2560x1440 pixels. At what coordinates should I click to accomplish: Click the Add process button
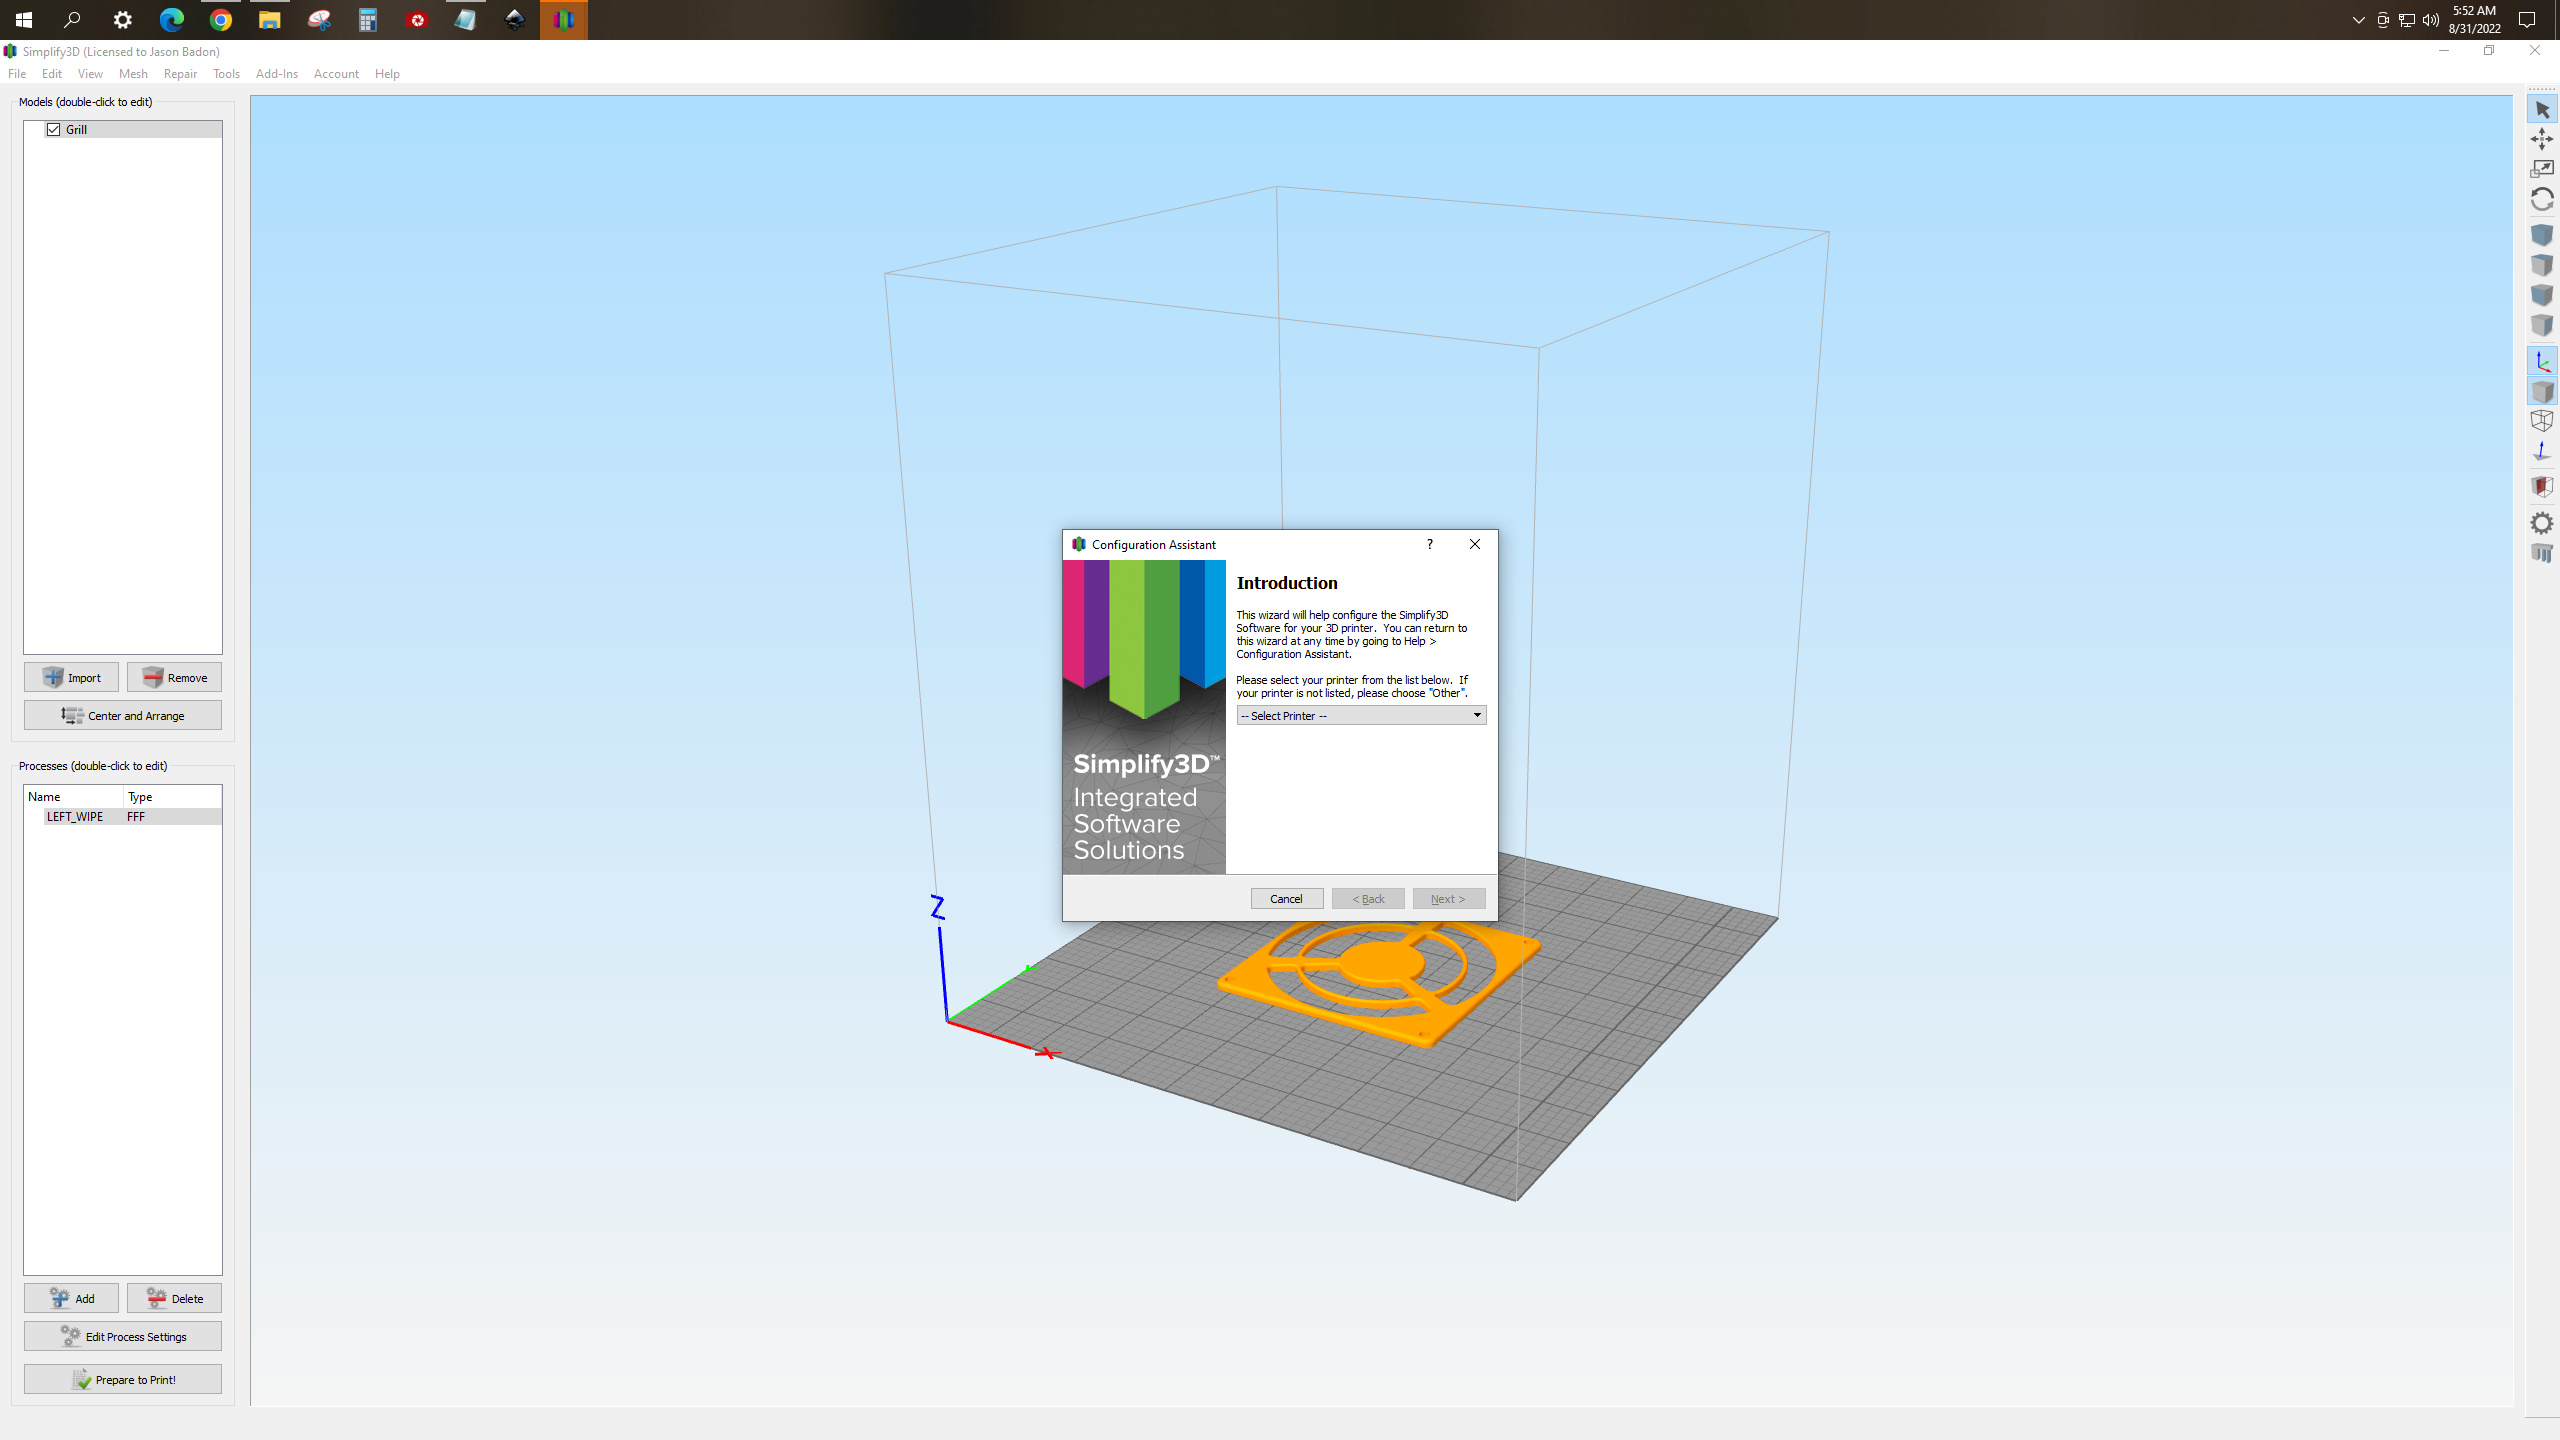[71, 1299]
